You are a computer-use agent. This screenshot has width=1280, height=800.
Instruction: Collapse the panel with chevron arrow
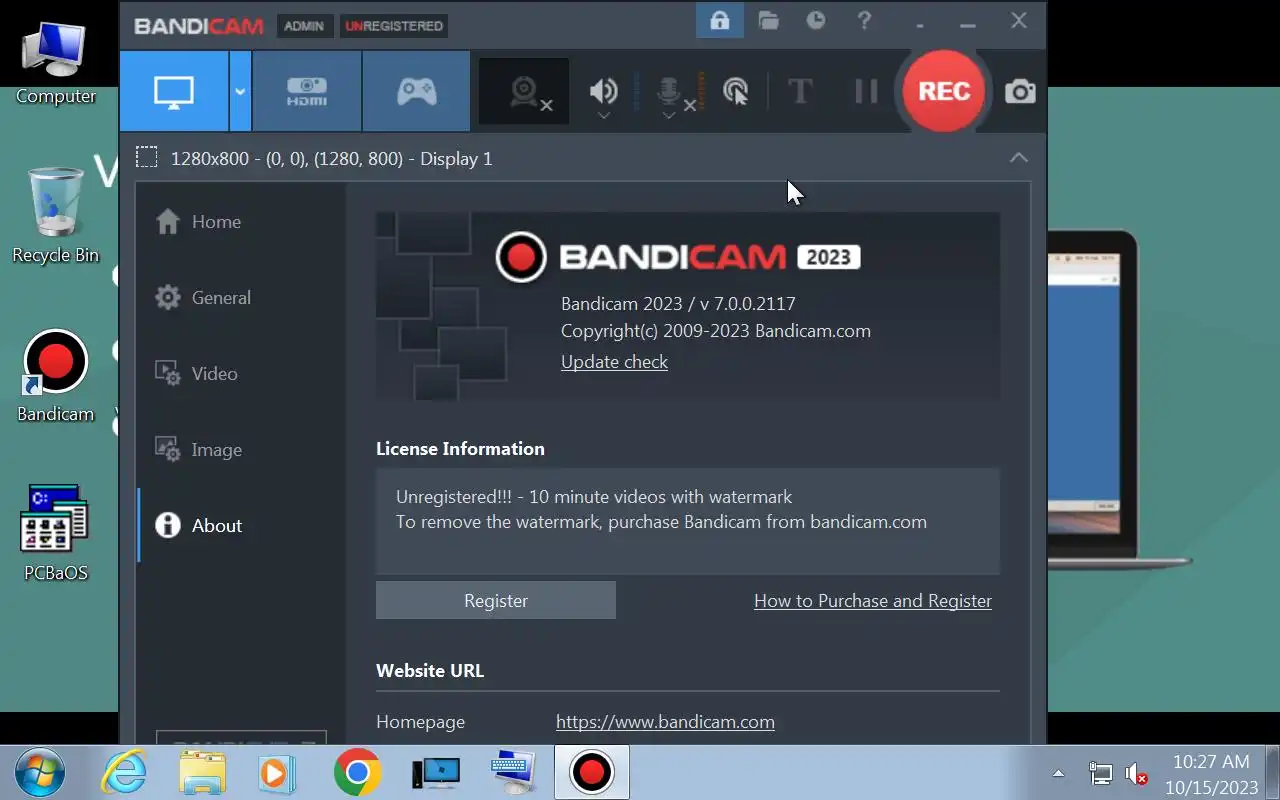coord(1018,158)
